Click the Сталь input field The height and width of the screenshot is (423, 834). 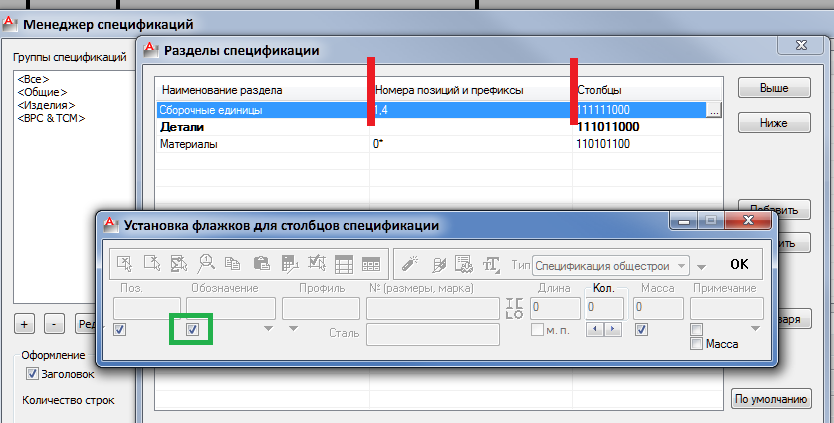[433, 334]
